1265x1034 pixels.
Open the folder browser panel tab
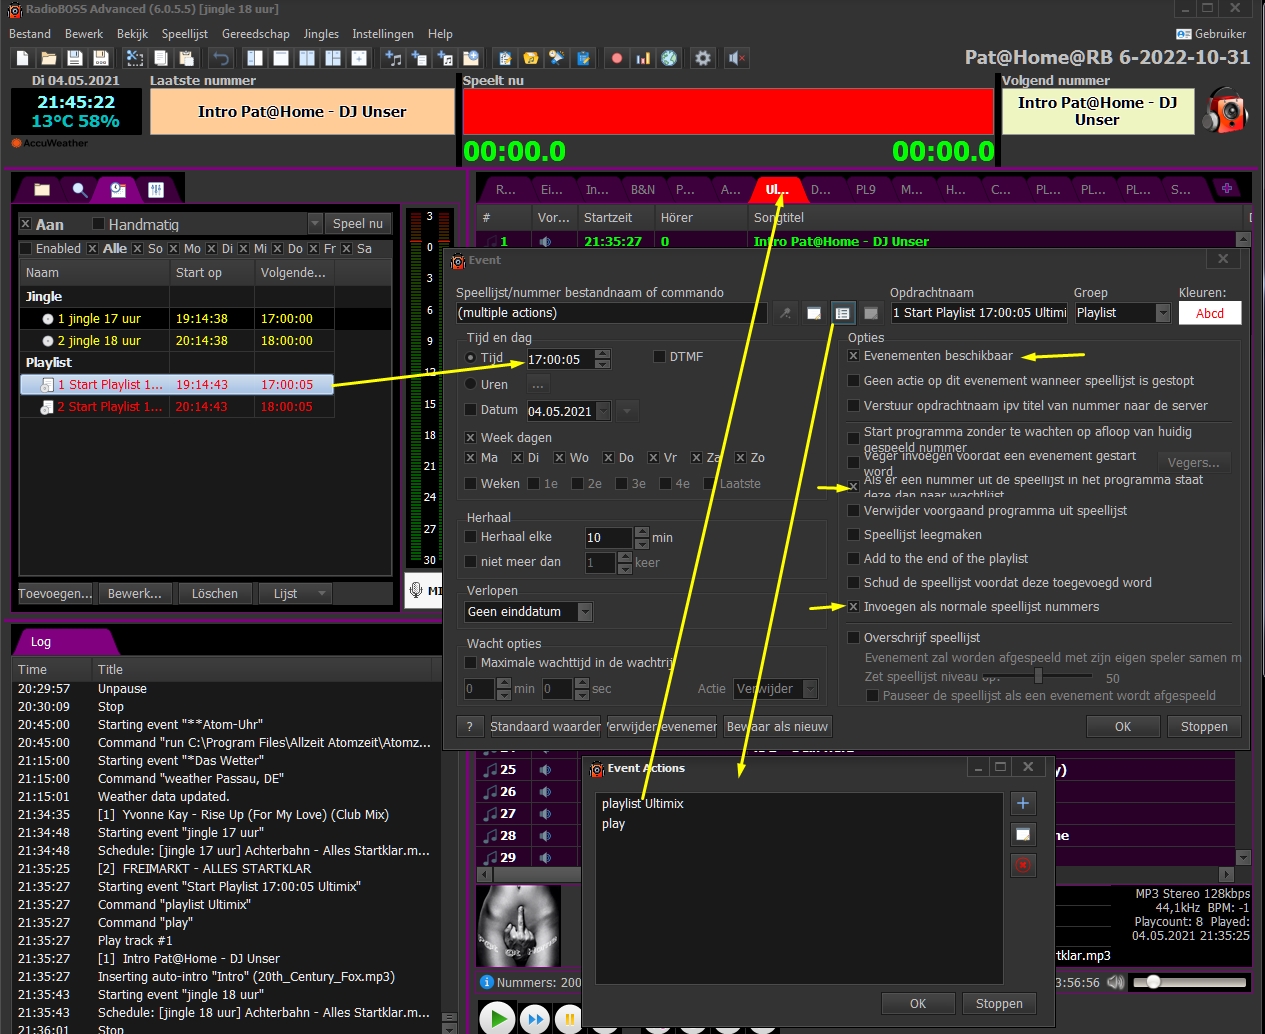point(41,189)
